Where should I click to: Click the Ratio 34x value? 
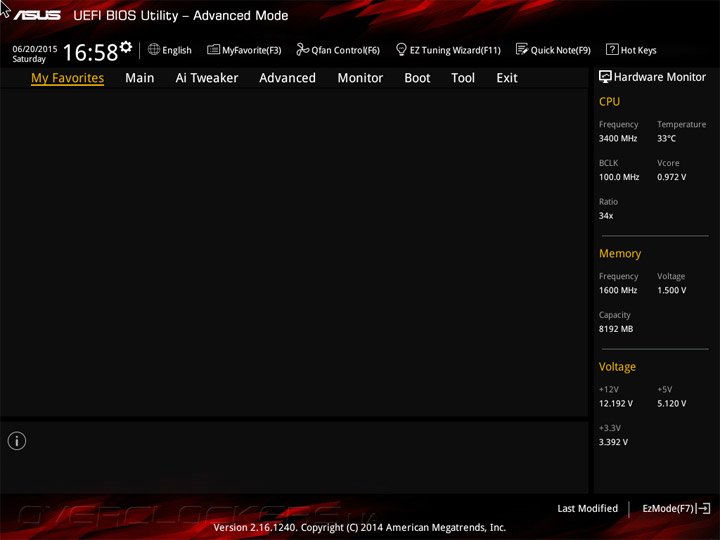pos(606,215)
